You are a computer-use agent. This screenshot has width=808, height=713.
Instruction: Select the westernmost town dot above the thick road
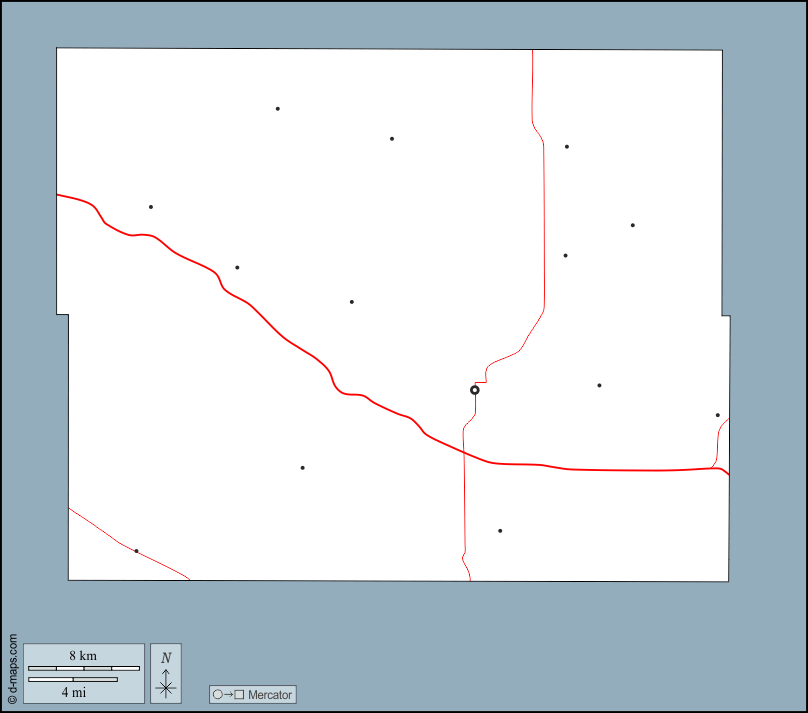151,207
